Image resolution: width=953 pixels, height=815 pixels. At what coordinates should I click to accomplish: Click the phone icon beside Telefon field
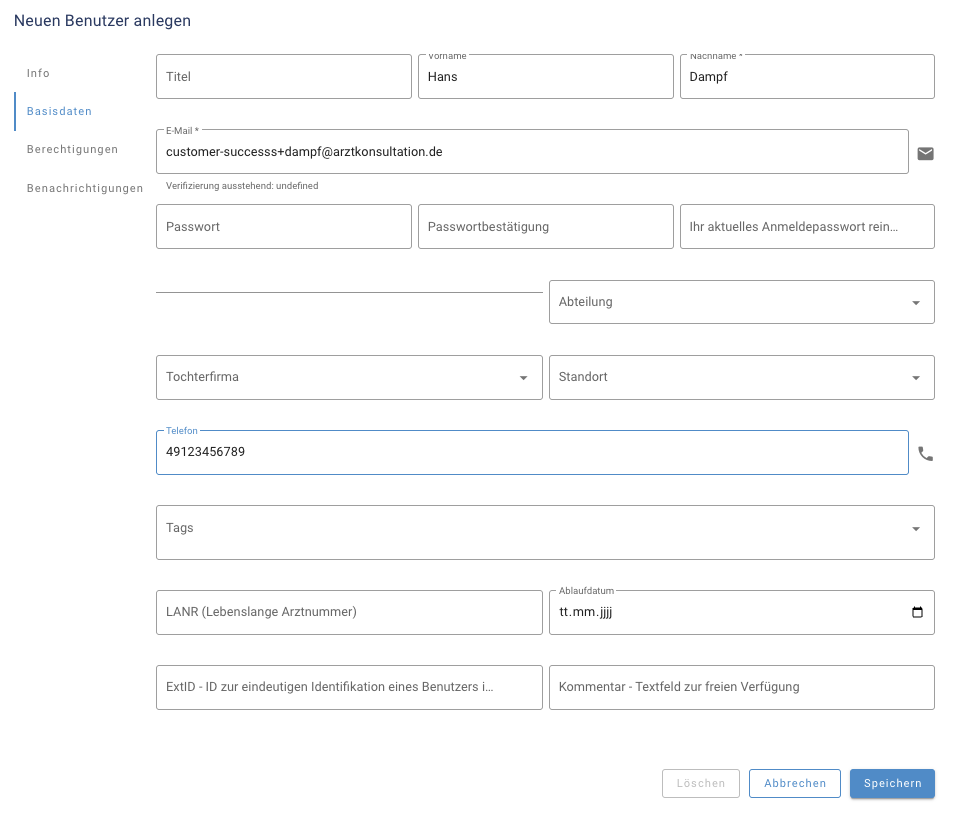(x=925, y=453)
